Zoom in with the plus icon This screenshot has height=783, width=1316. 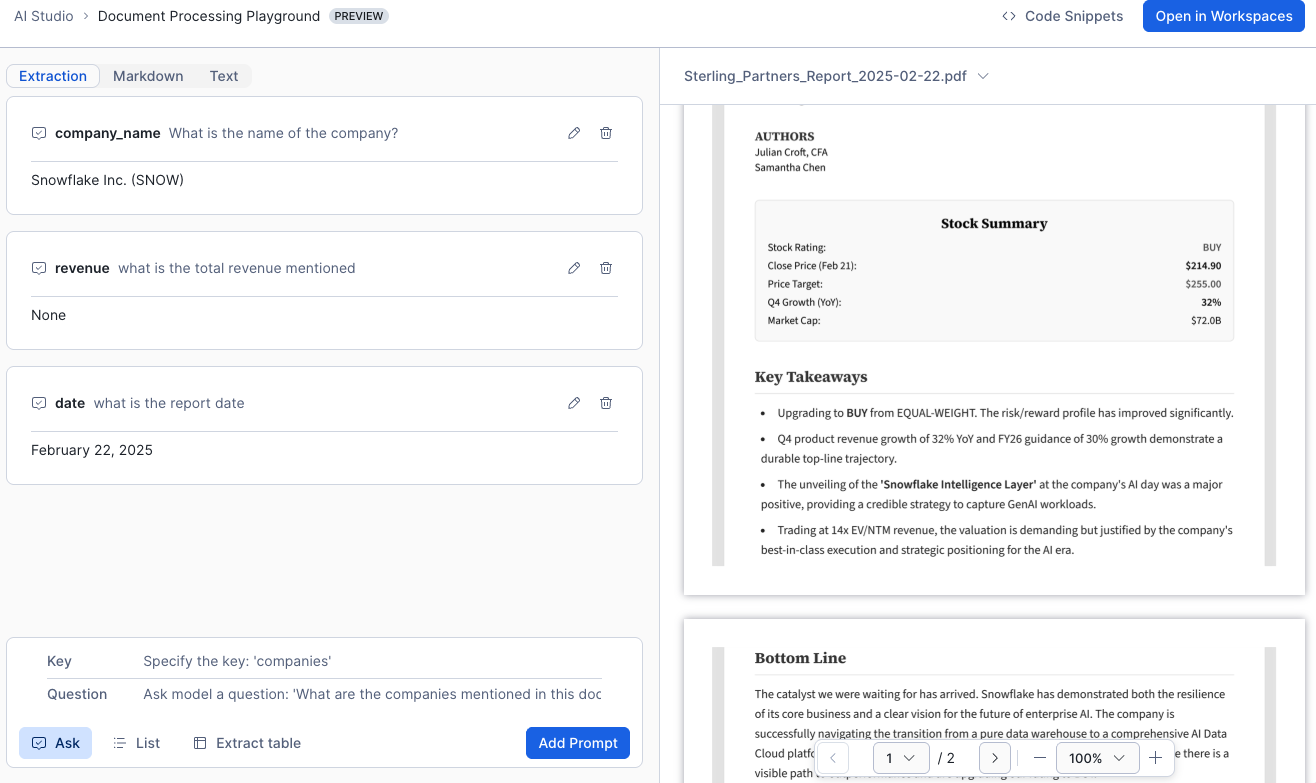pos(1155,758)
